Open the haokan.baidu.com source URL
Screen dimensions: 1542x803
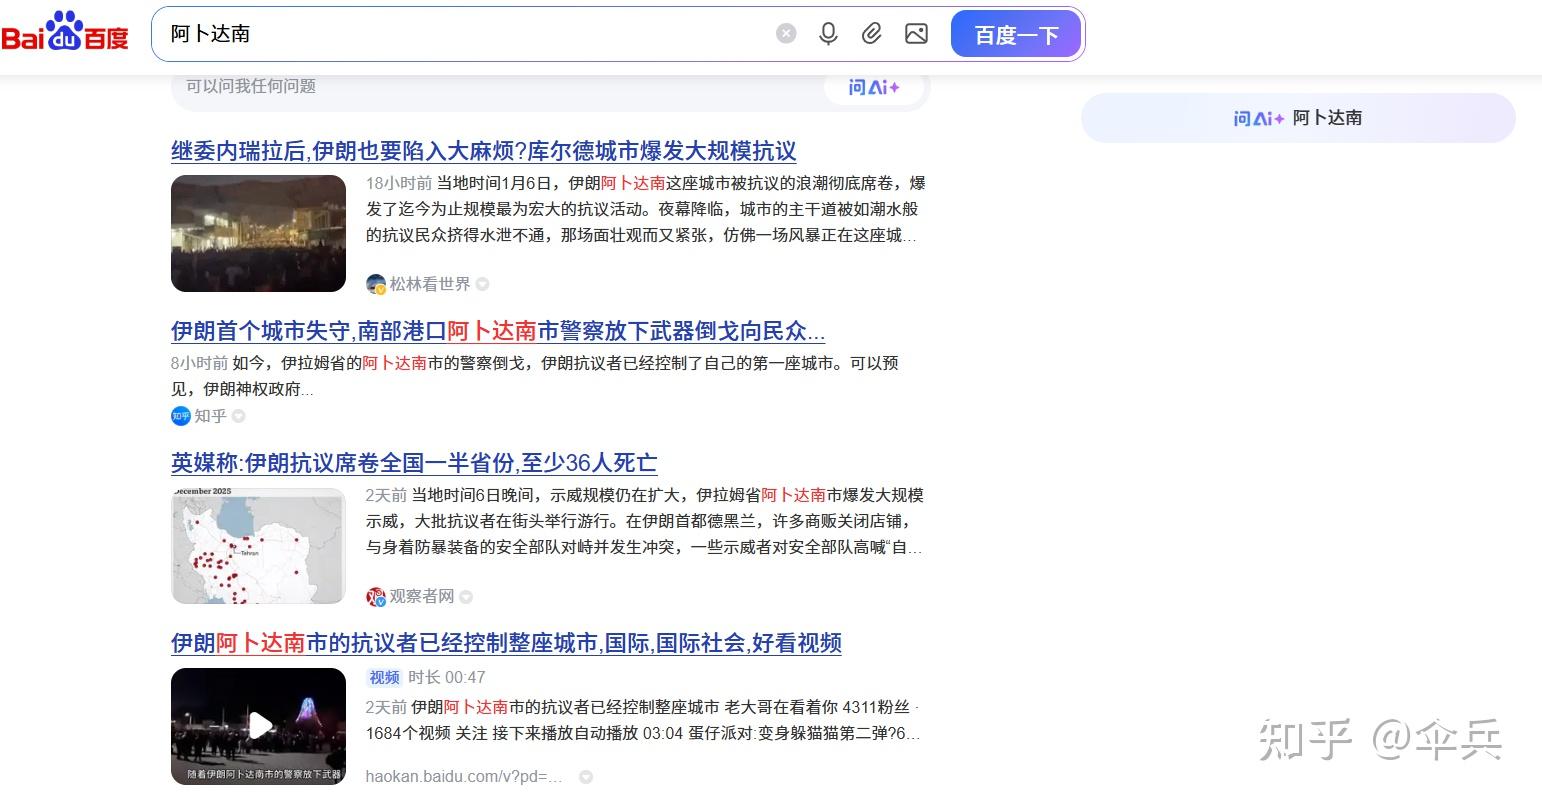coord(464,776)
